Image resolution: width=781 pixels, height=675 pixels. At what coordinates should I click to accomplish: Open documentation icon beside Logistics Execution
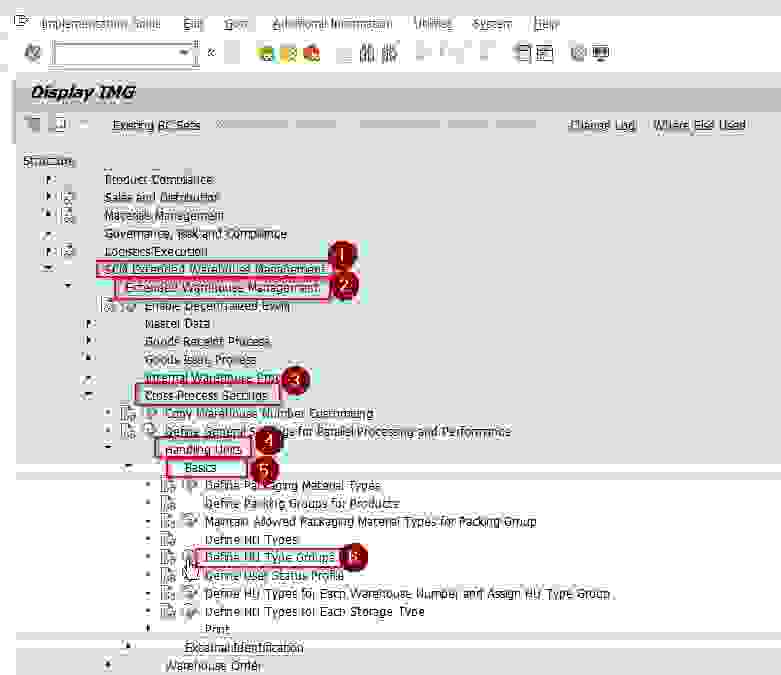(x=68, y=251)
